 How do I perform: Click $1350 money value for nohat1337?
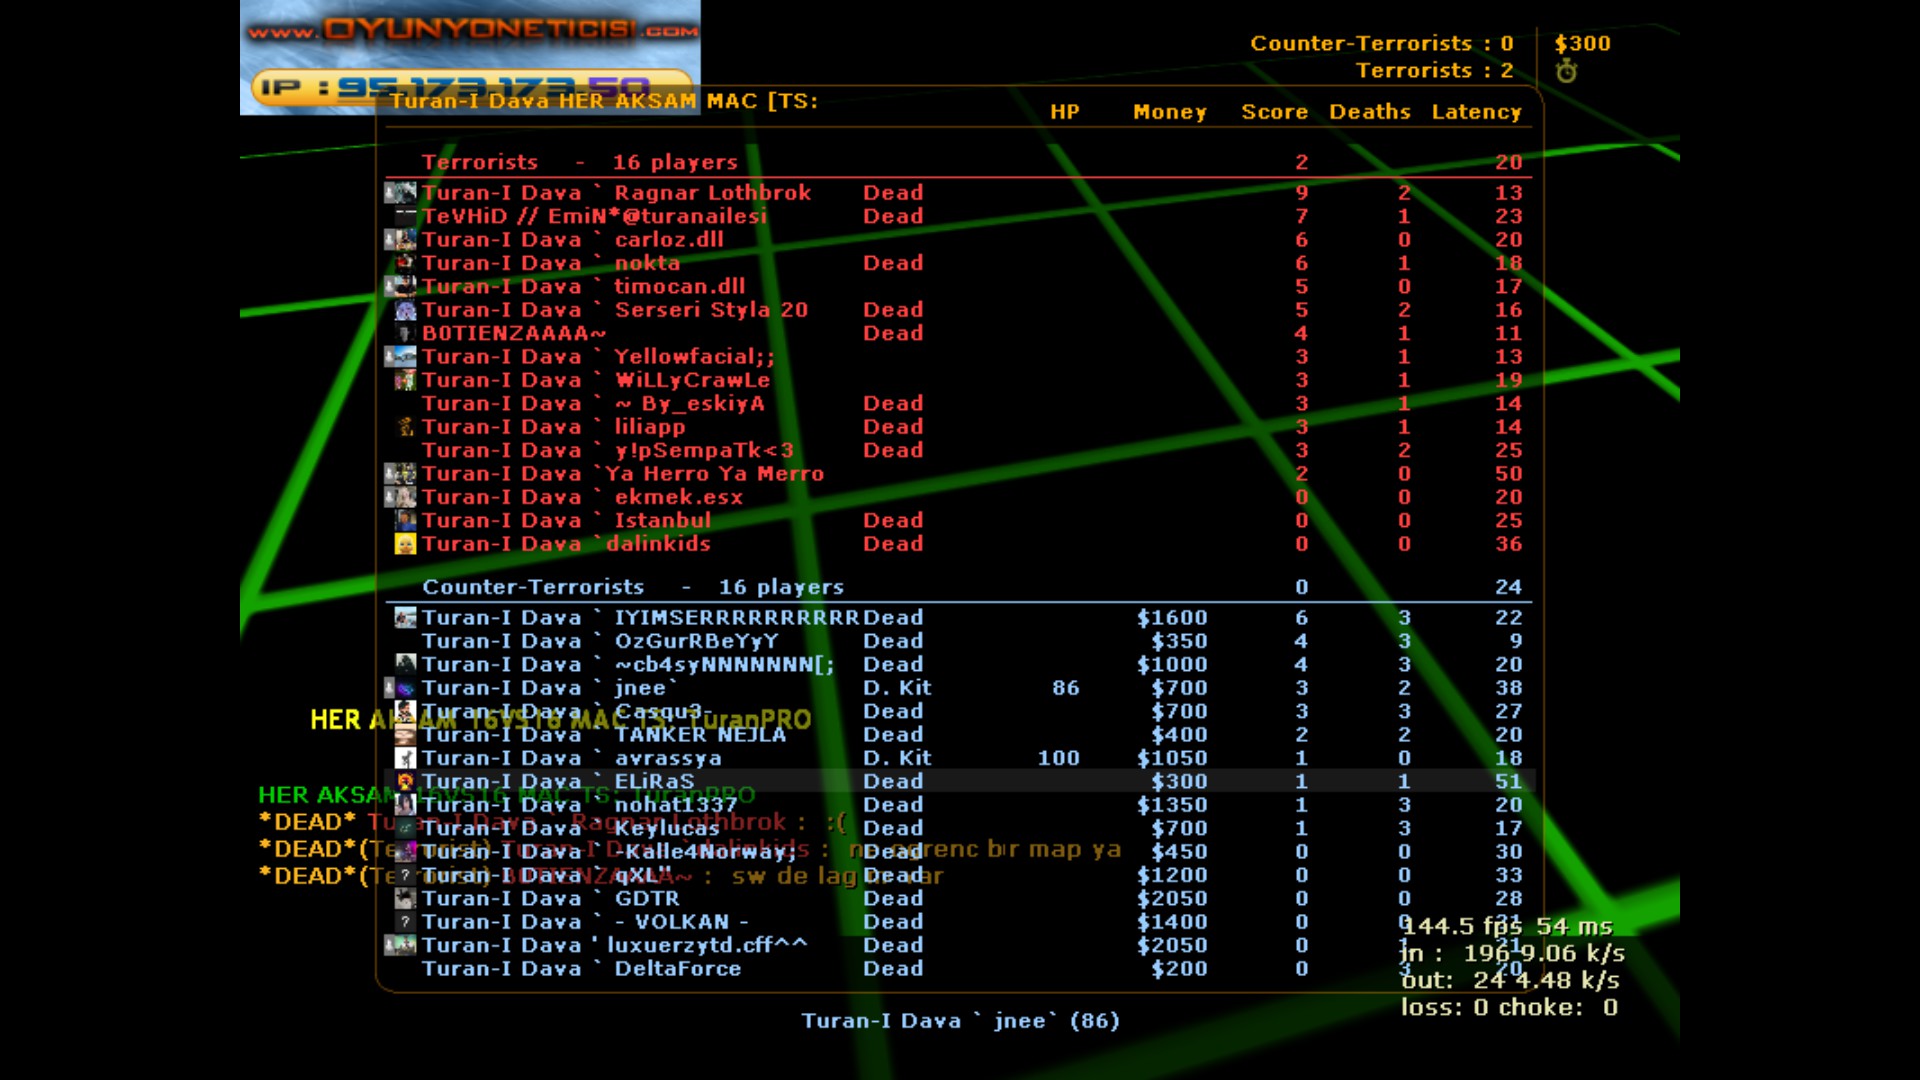tap(1172, 804)
